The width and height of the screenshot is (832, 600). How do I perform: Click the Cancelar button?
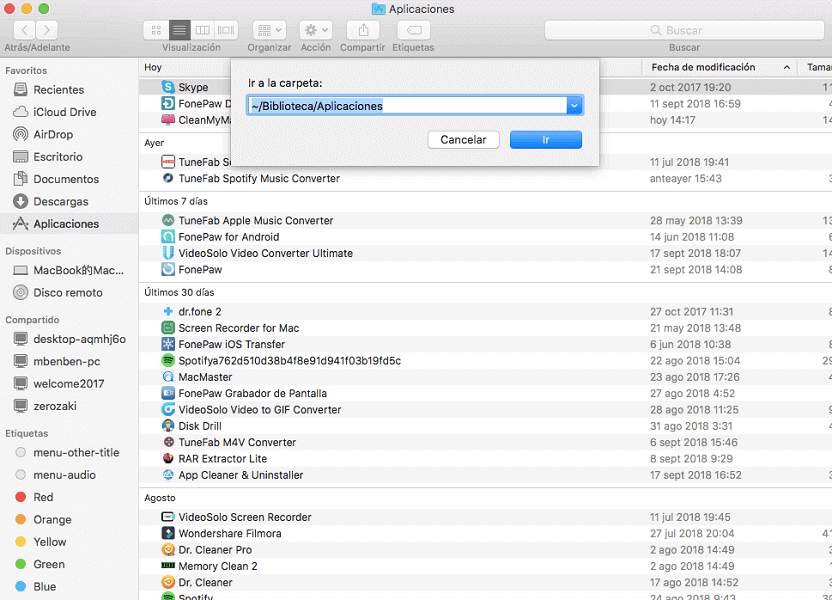tap(463, 140)
